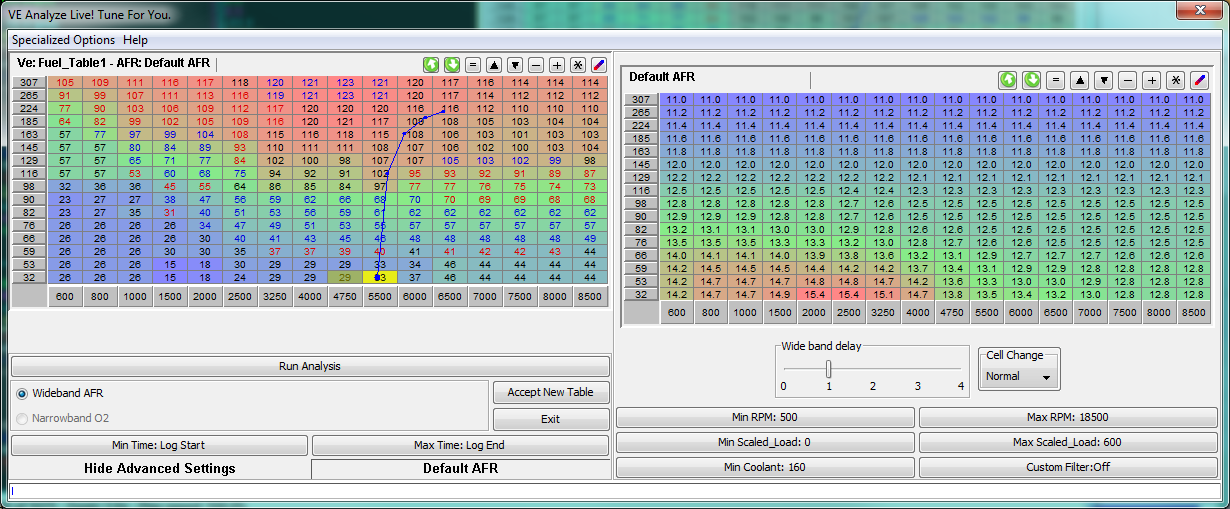Open the Help menu
The width and height of the screenshot is (1230, 509).
pos(135,40)
